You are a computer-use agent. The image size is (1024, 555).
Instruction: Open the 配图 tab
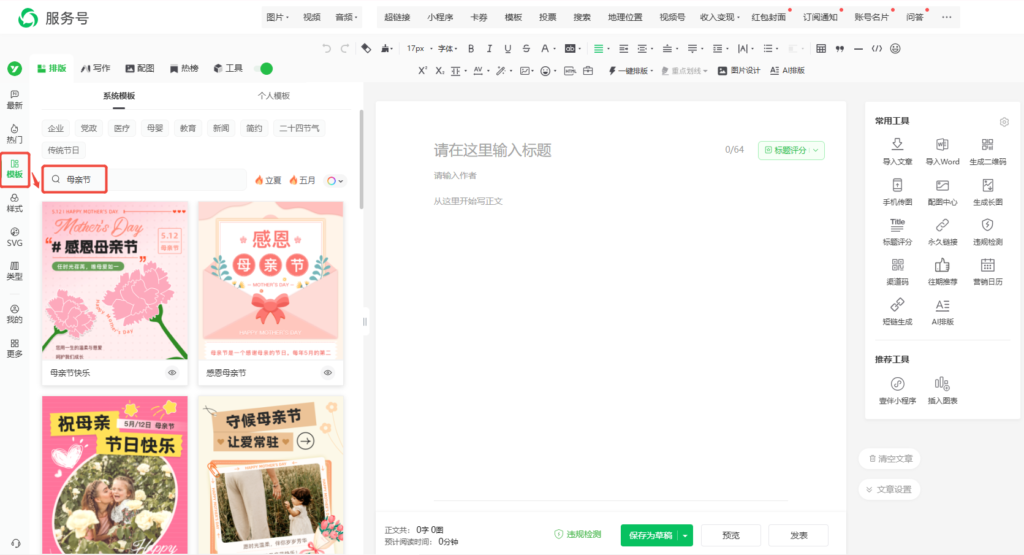pyautogui.click(x=140, y=68)
